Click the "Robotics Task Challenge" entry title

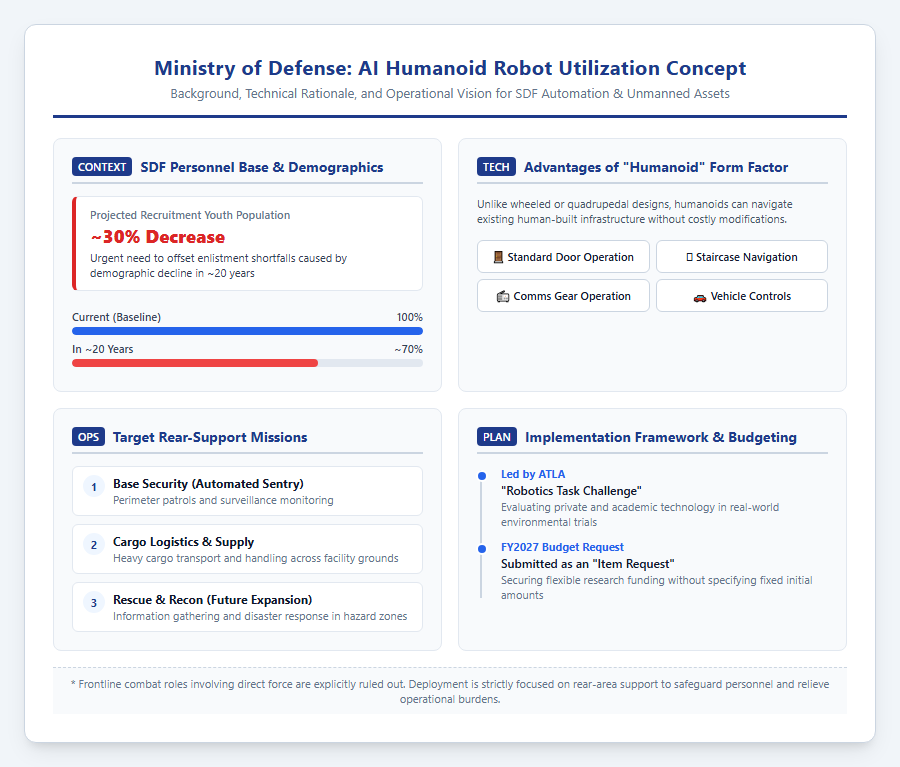[571, 491]
